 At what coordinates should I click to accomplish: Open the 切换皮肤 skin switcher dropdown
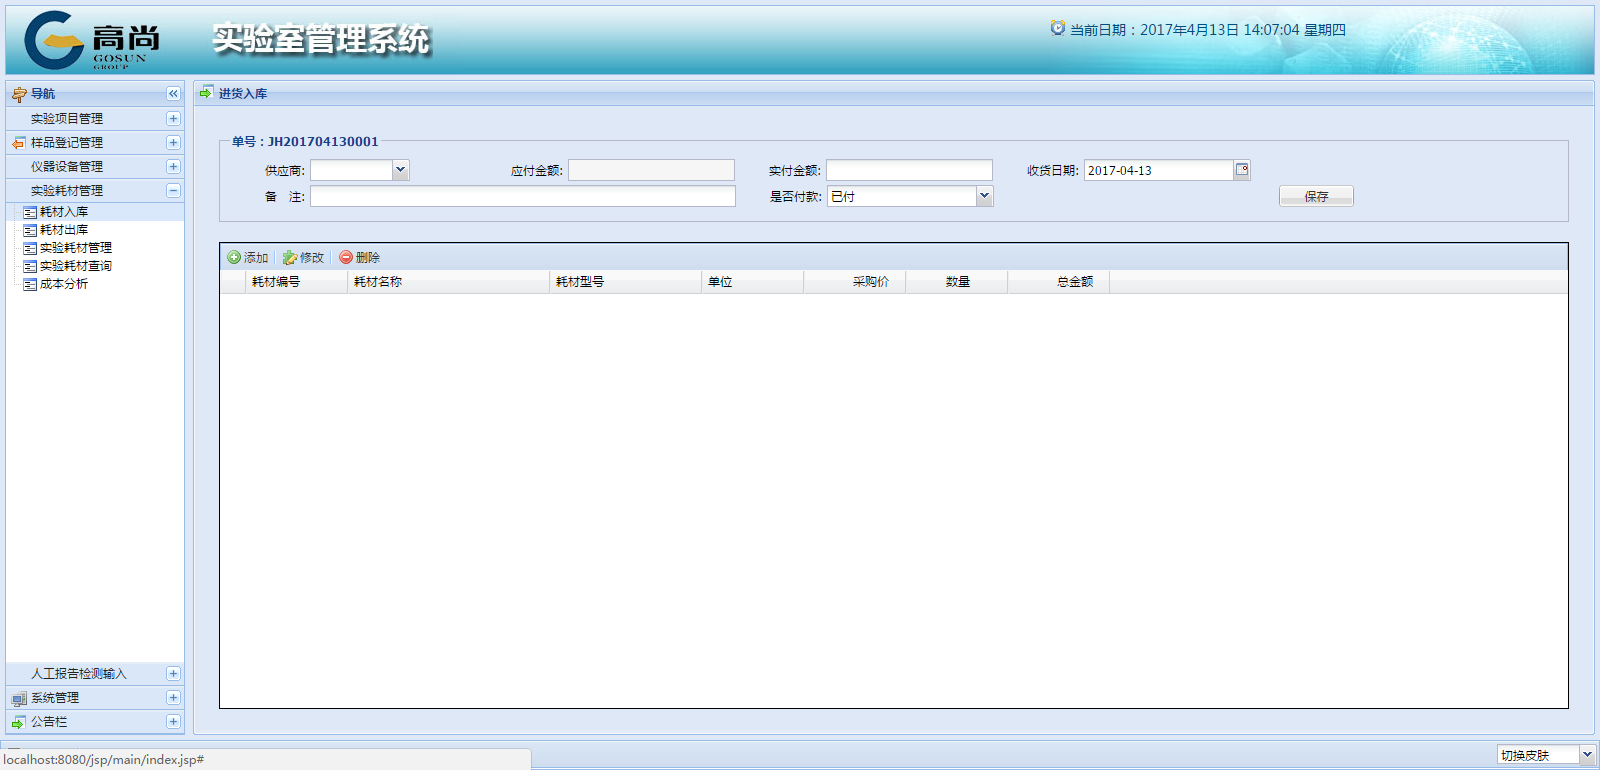(1587, 755)
